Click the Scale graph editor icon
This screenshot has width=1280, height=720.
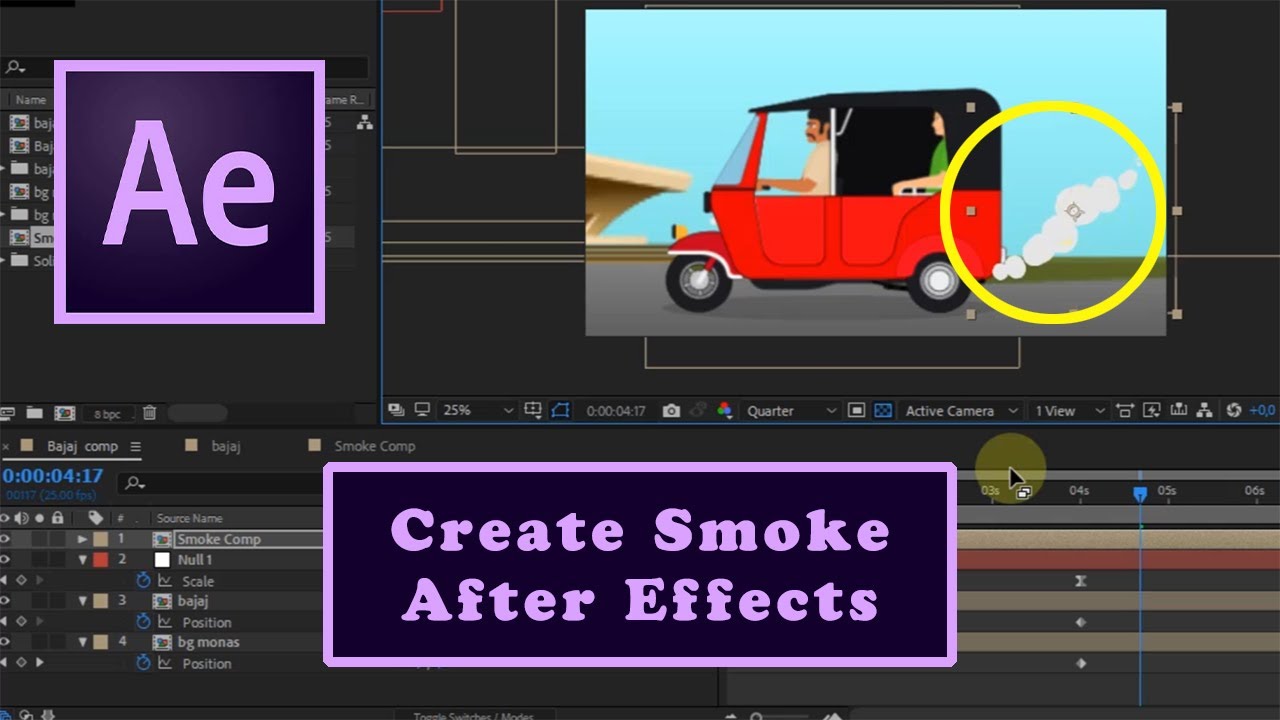coord(165,581)
